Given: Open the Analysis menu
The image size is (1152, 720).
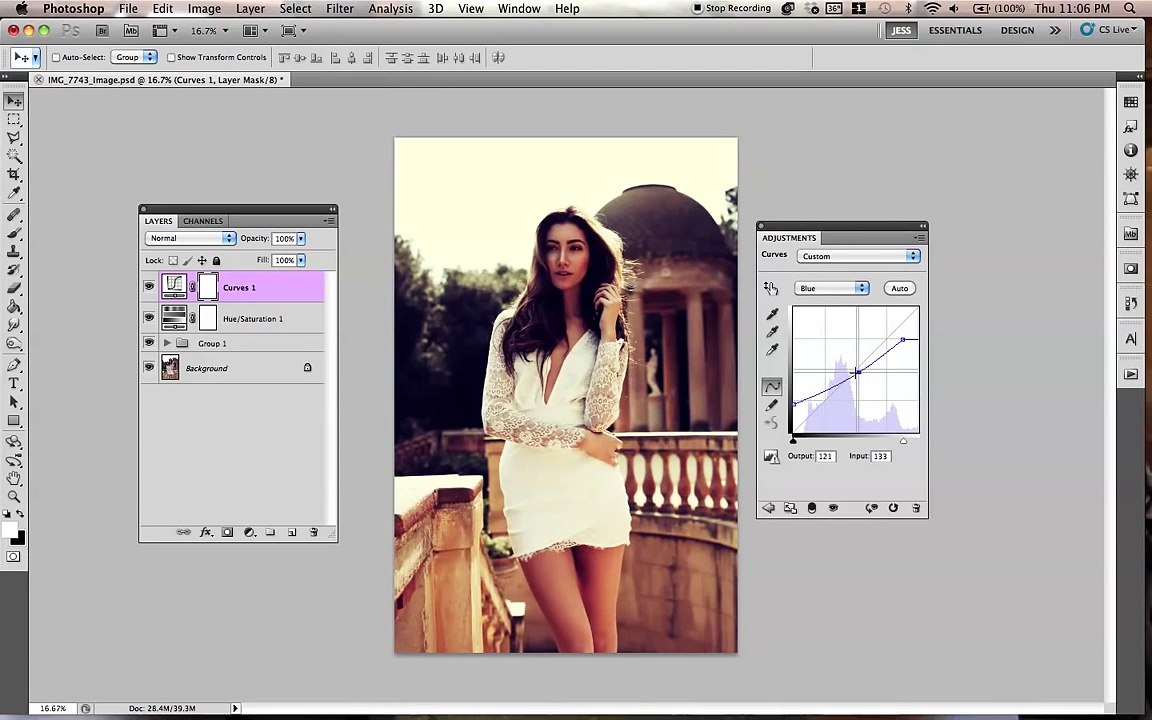Looking at the screenshot, I should pos(390,9).
